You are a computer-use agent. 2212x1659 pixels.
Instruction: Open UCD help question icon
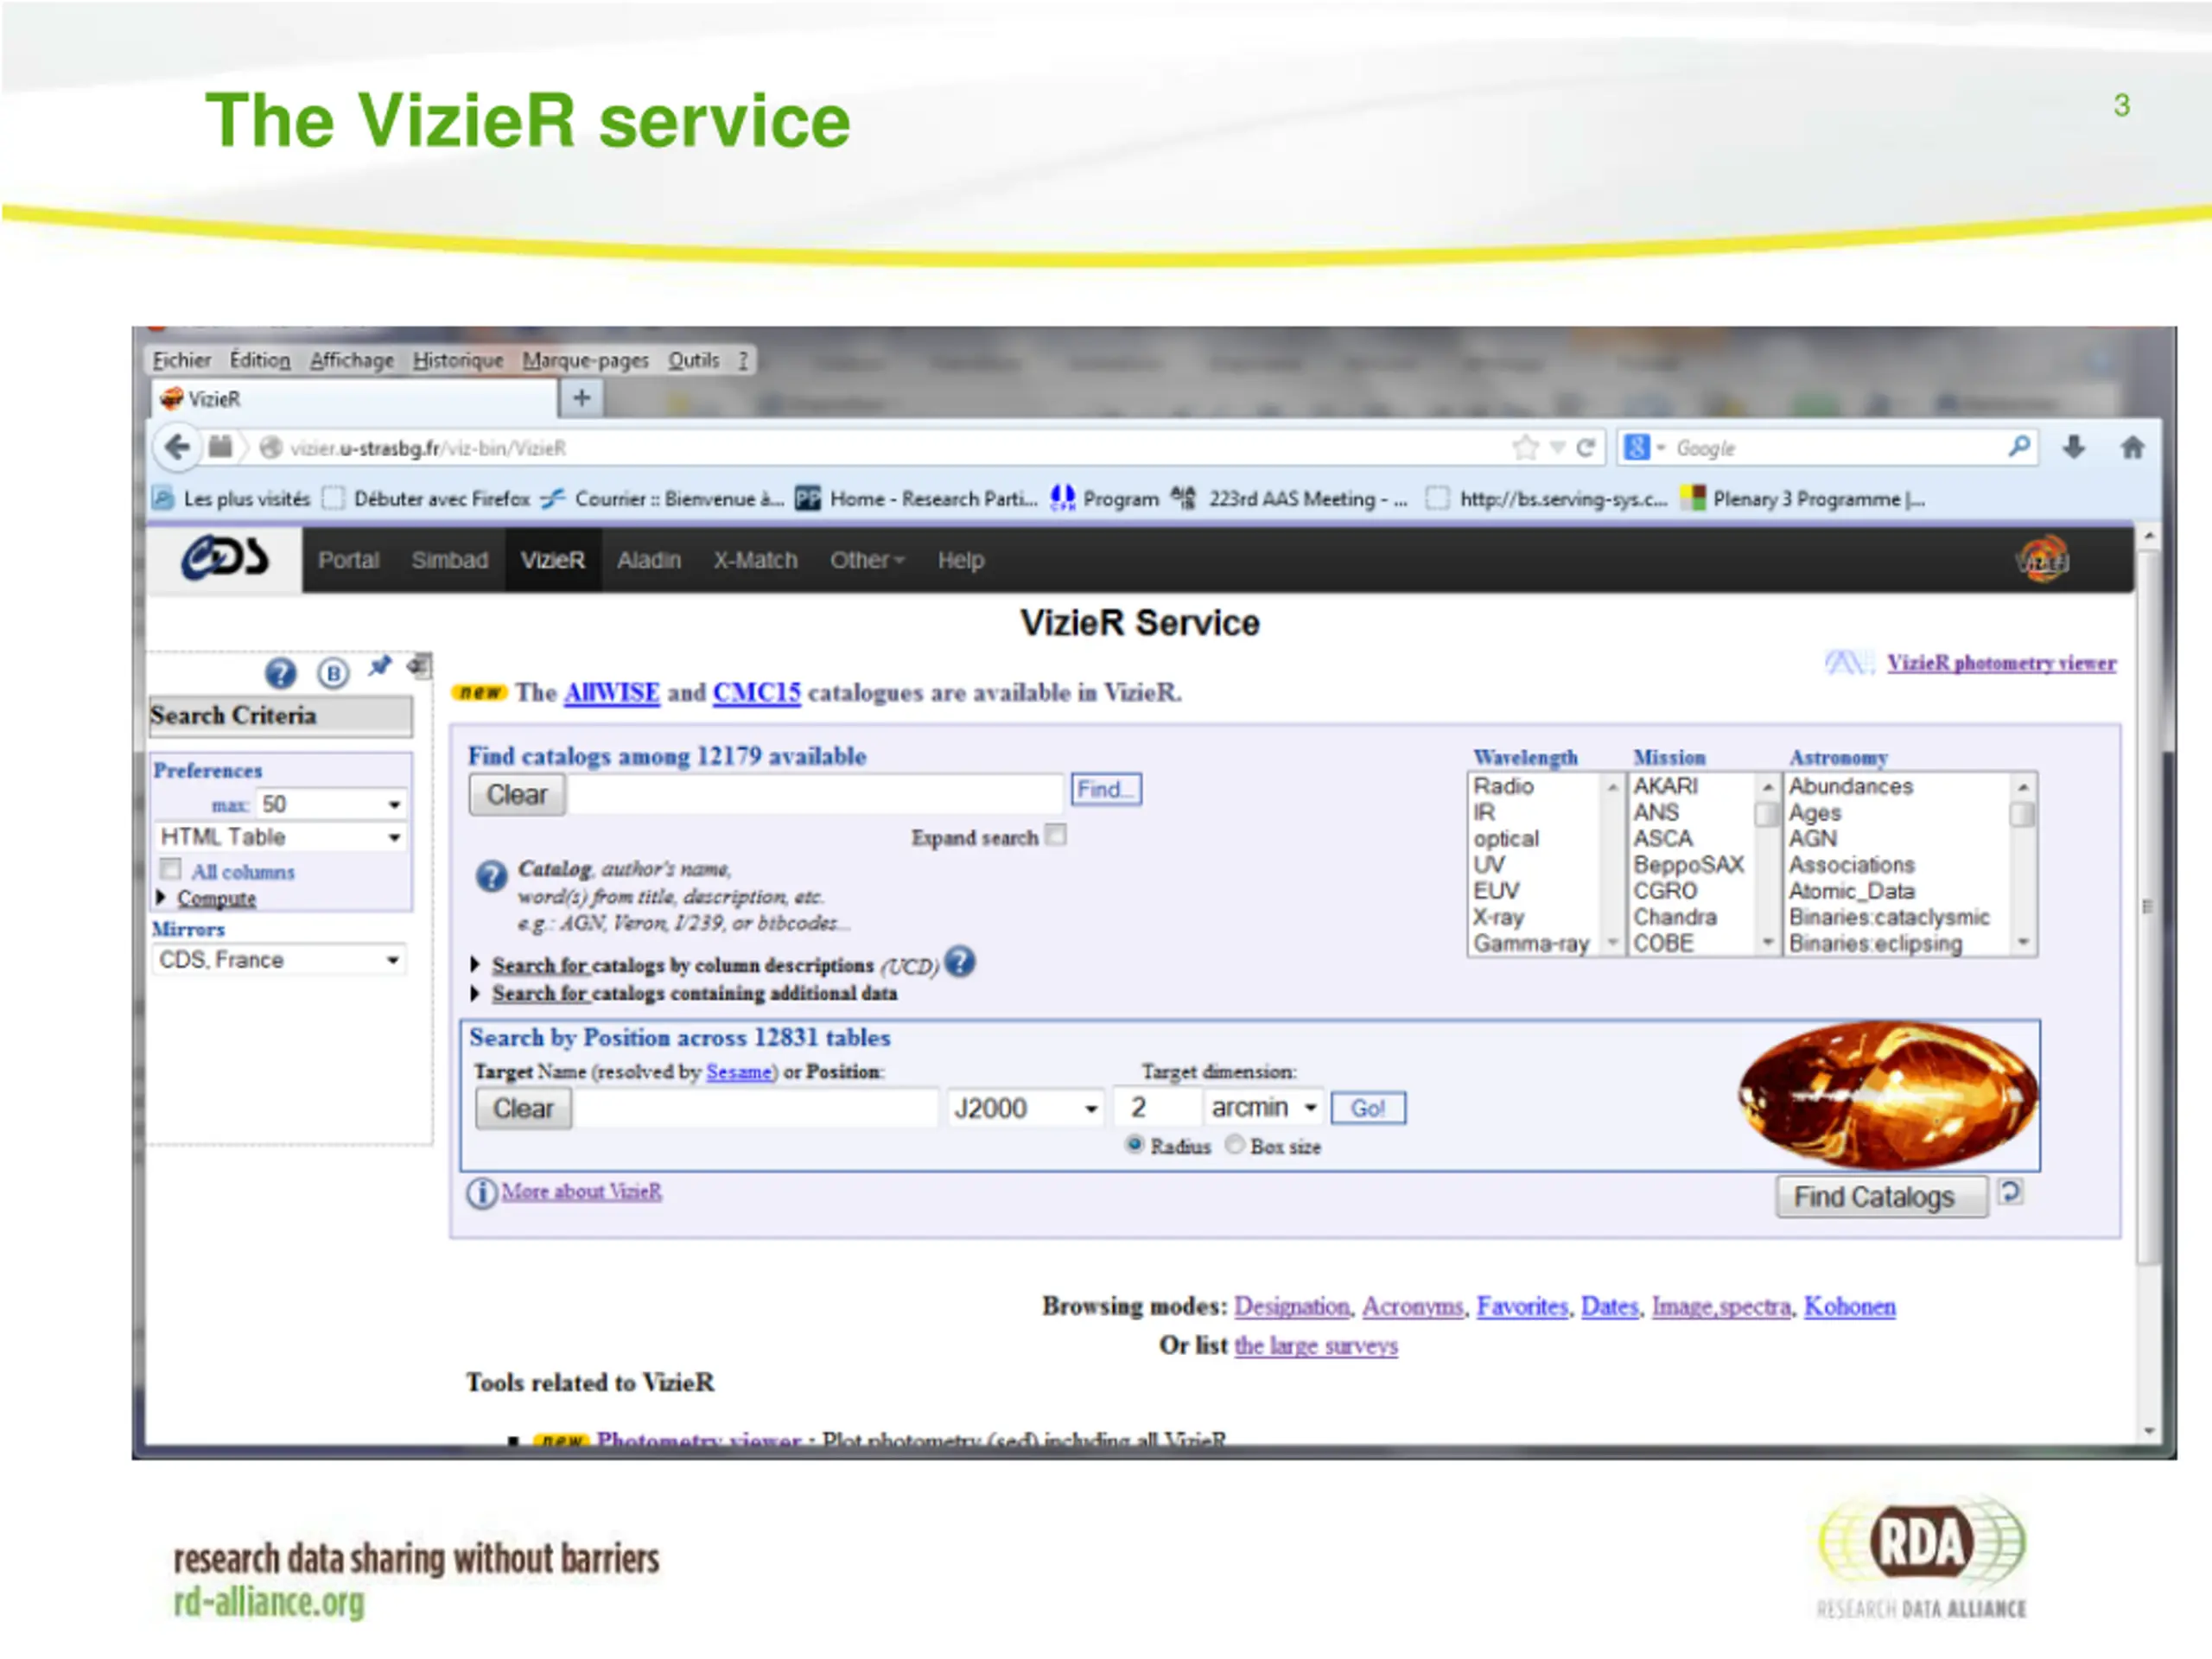click(959, 962)
